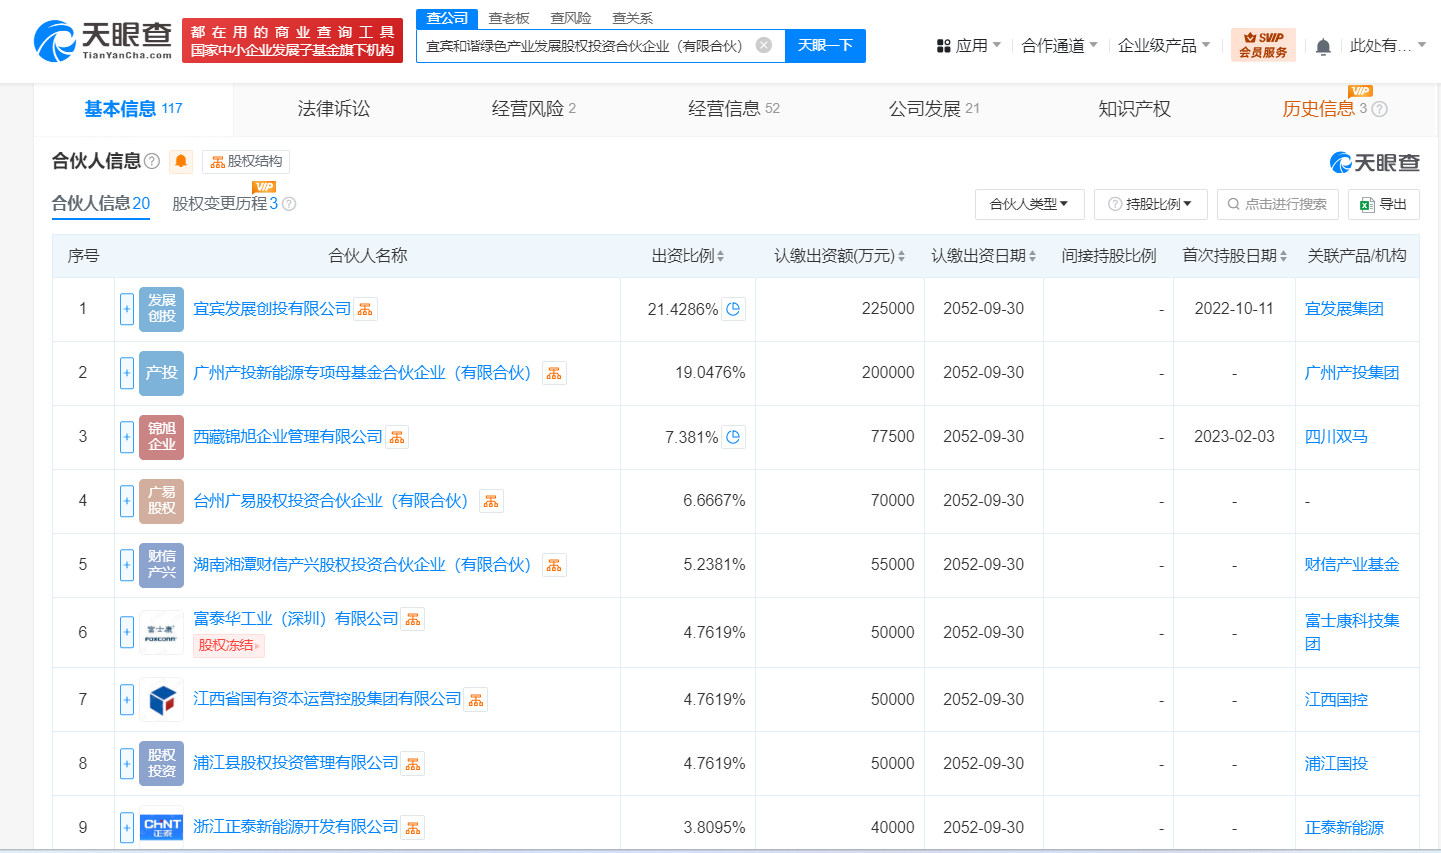Click the help icon next to 历史信息
Screen dimensions: 1441x853
[x=1380, y=109]
